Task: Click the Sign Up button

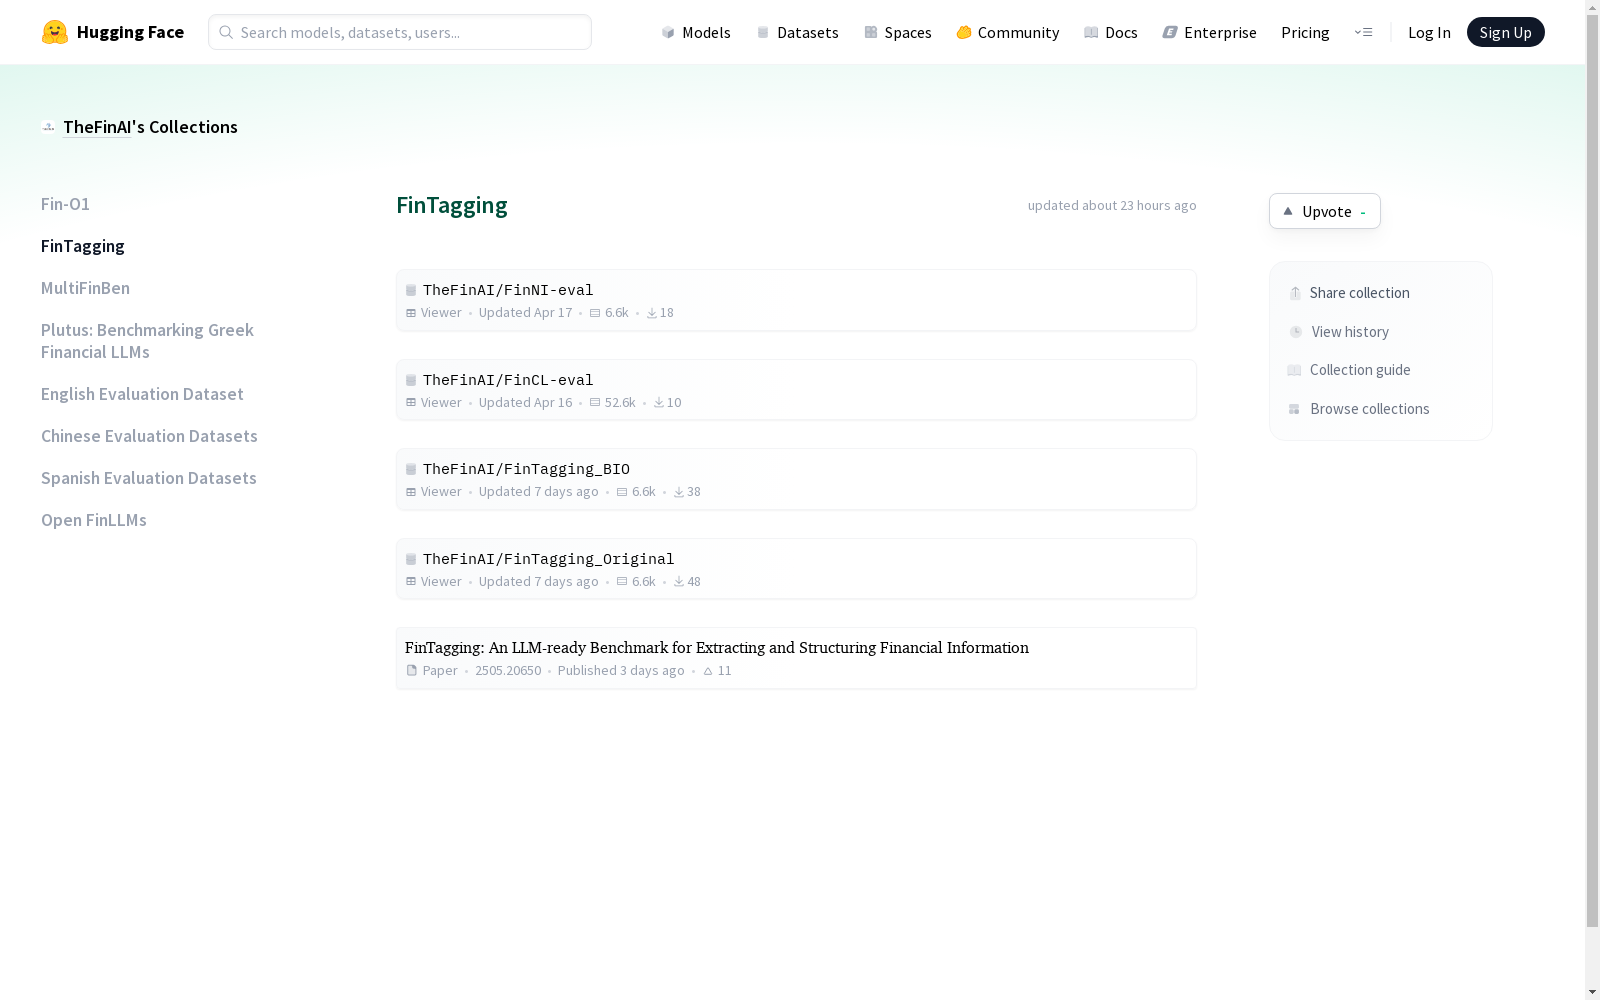Action: point(1505,32)
